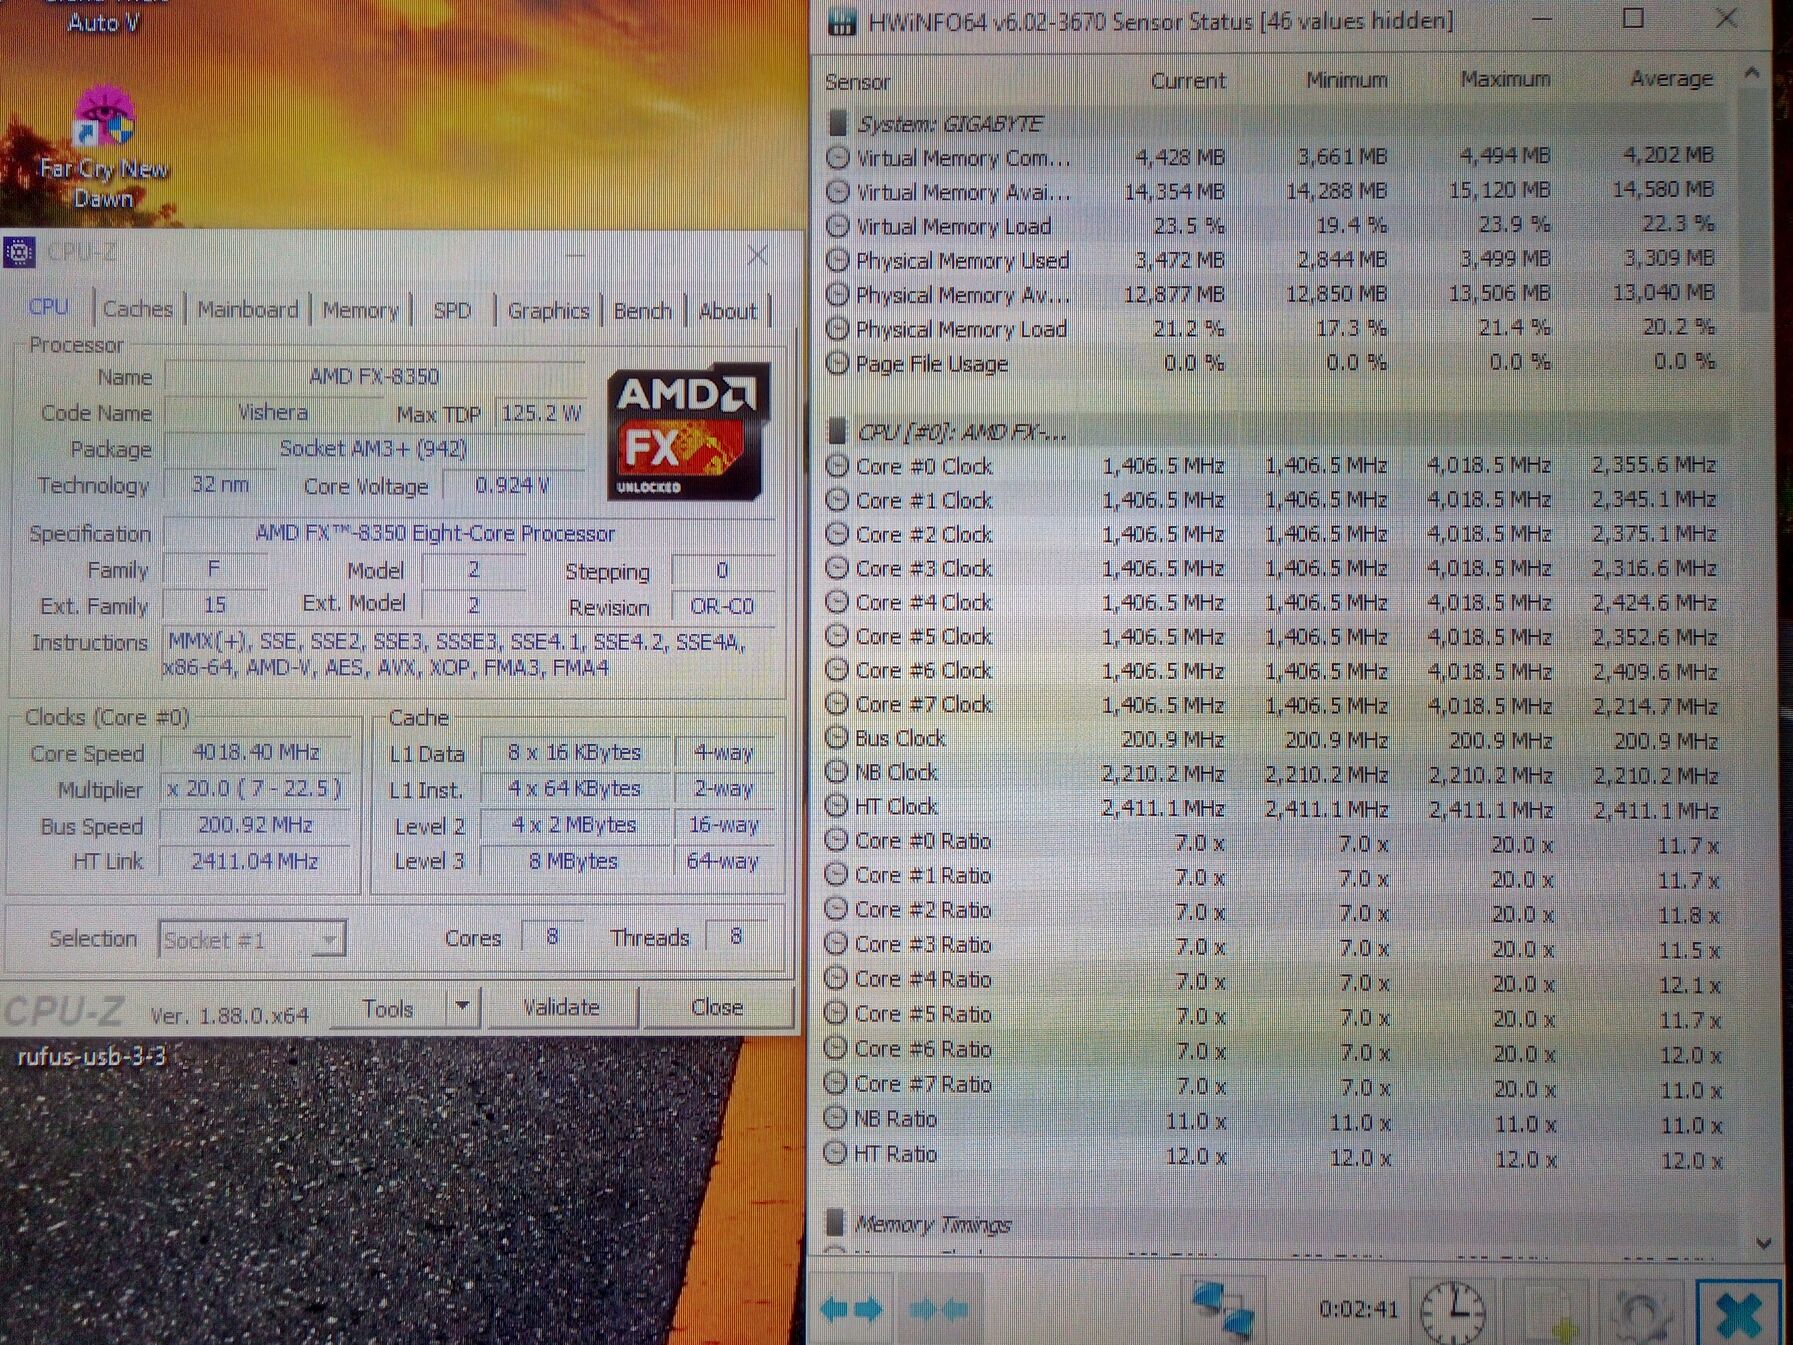
Task: Click the Multiplier value x 20.0 field
Action: click(256, 789)
